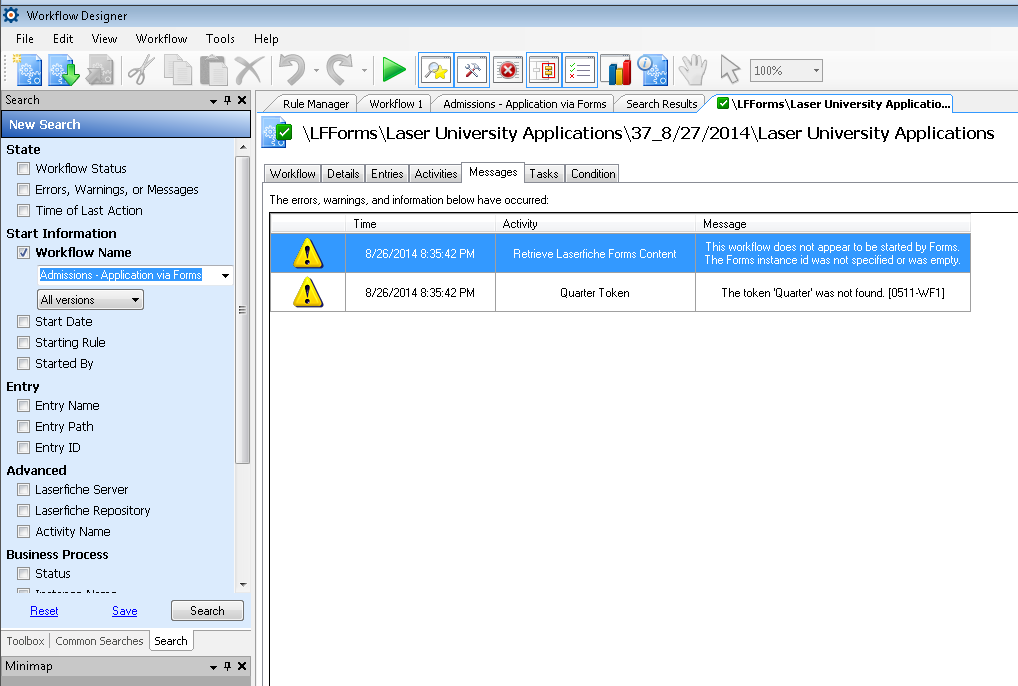1018x686 pixels.
Task: Click the Reset link
Action: 44,611
